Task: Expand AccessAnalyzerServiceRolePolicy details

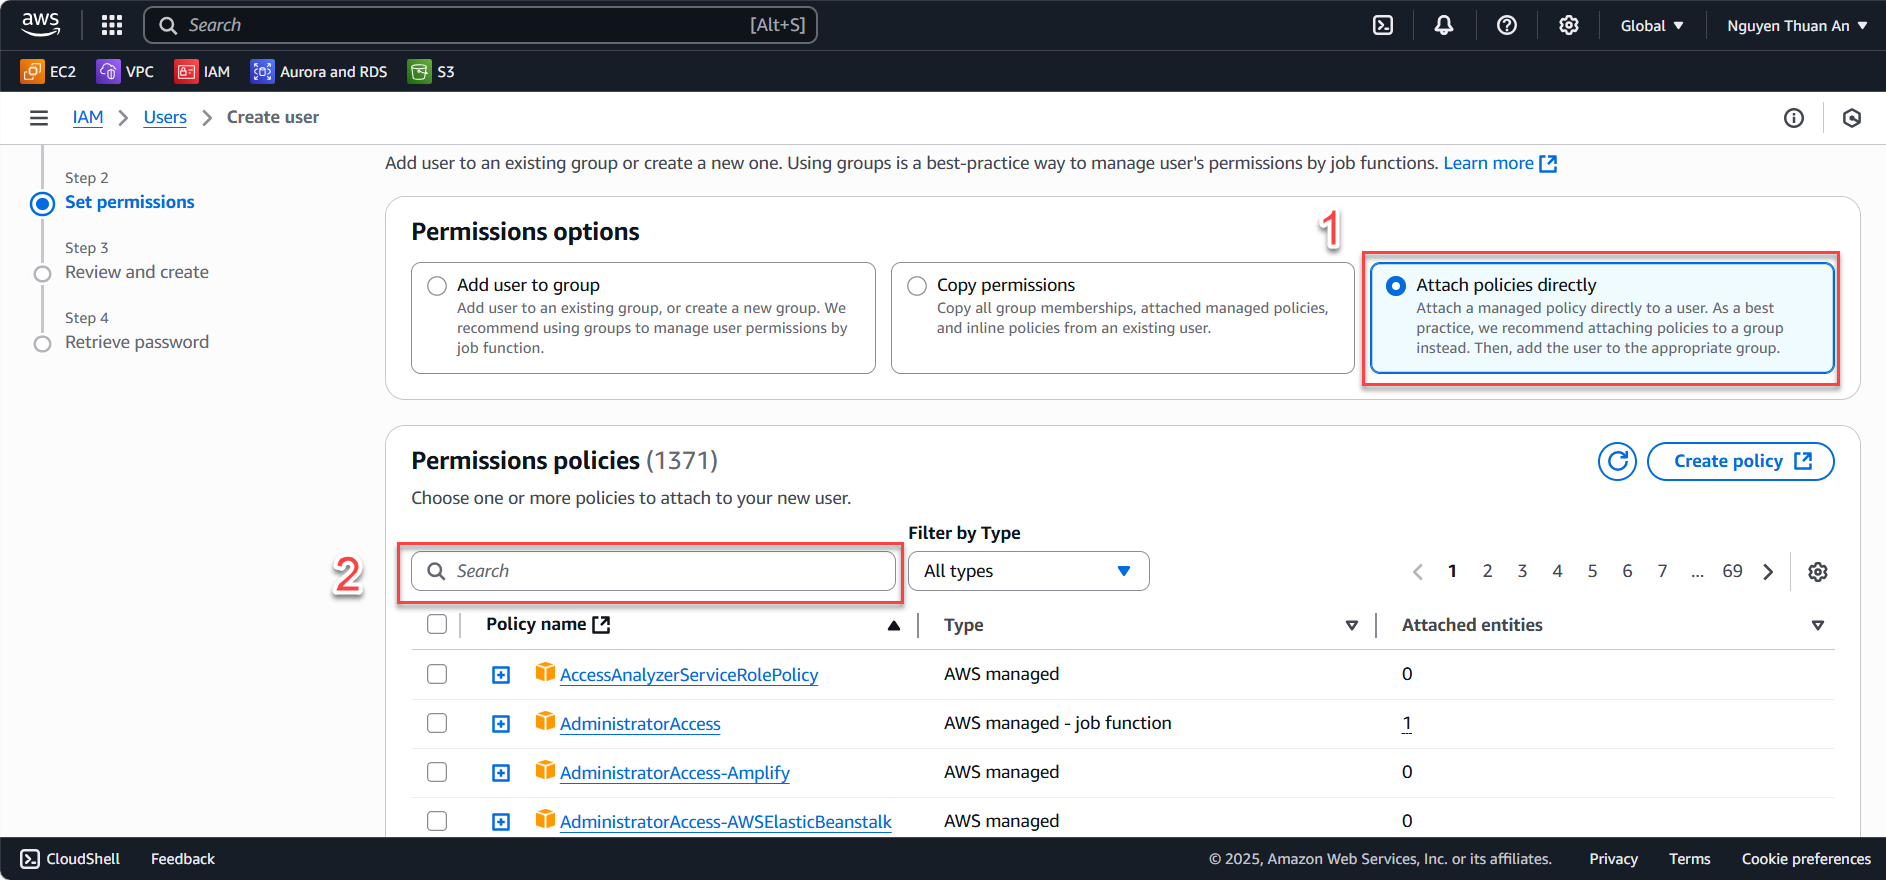Action: point(501,675)
